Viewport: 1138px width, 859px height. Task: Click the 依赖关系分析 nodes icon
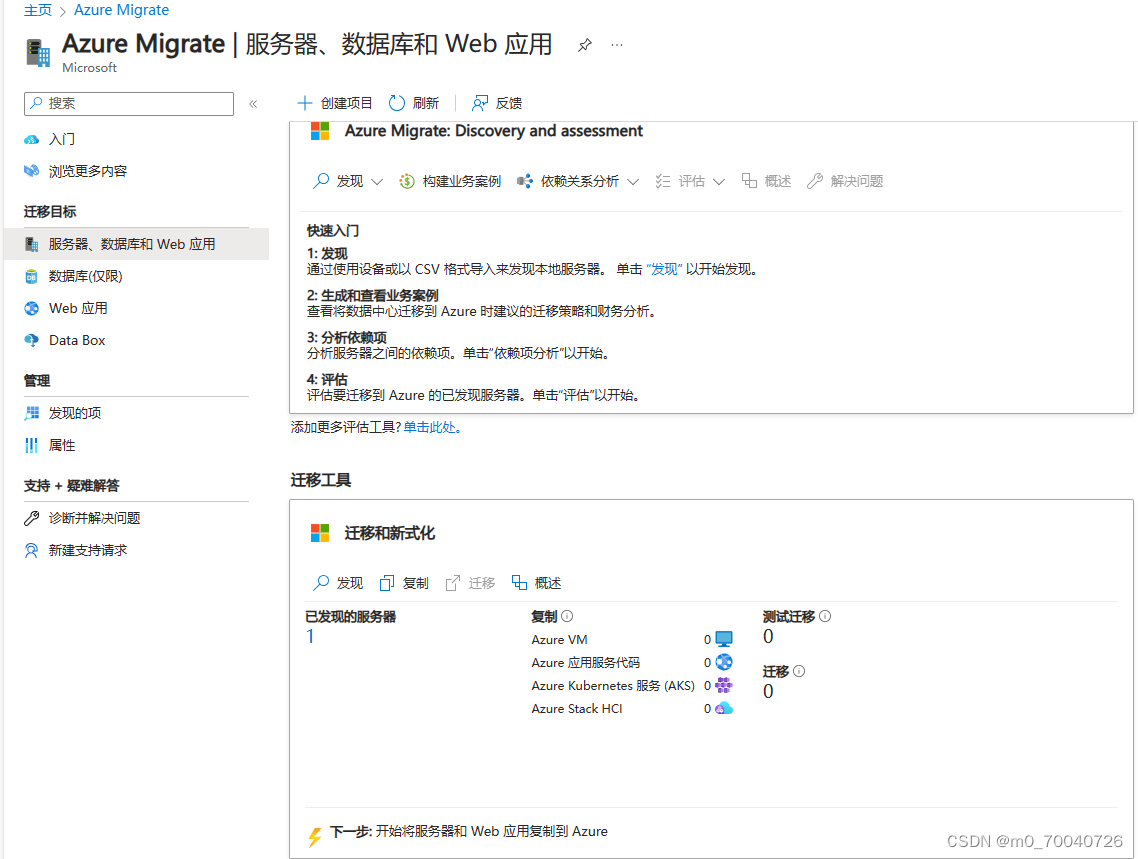[x=525, y=181]
